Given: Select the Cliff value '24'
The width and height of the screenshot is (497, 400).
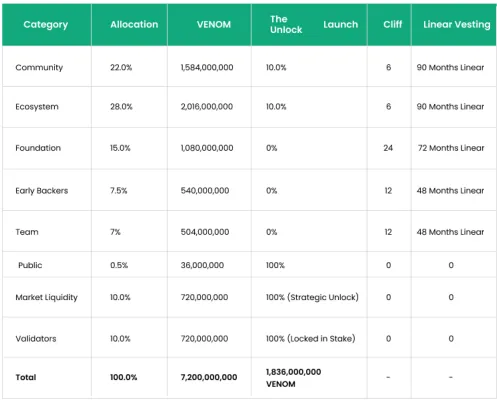Looking at the screenshot, I should [388, 148].
